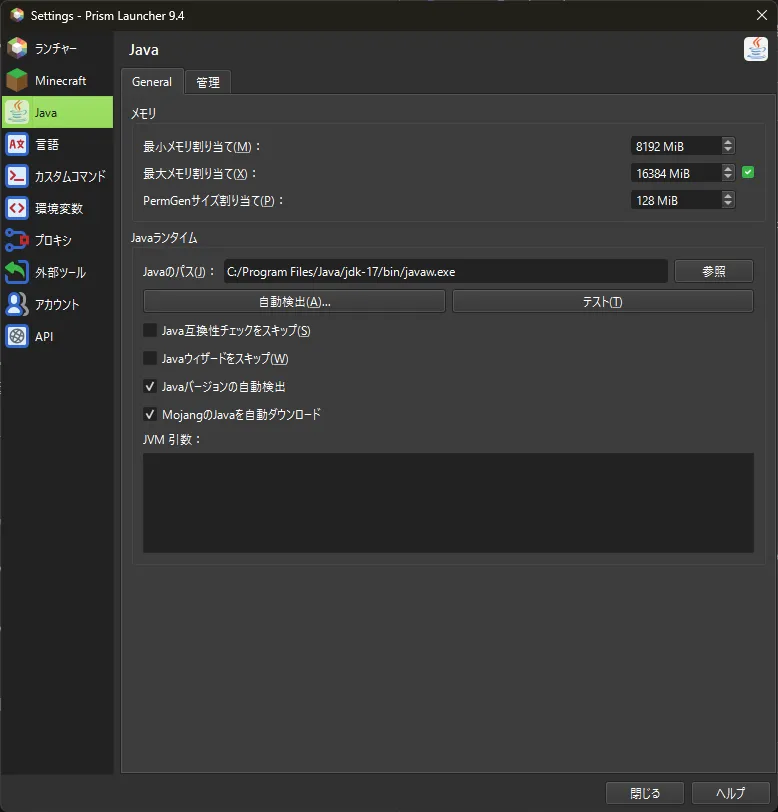778x812 pixels.
Task: Decrease the PermGenサイズ value
Action: pyautogui.click(x=728, y=204)
